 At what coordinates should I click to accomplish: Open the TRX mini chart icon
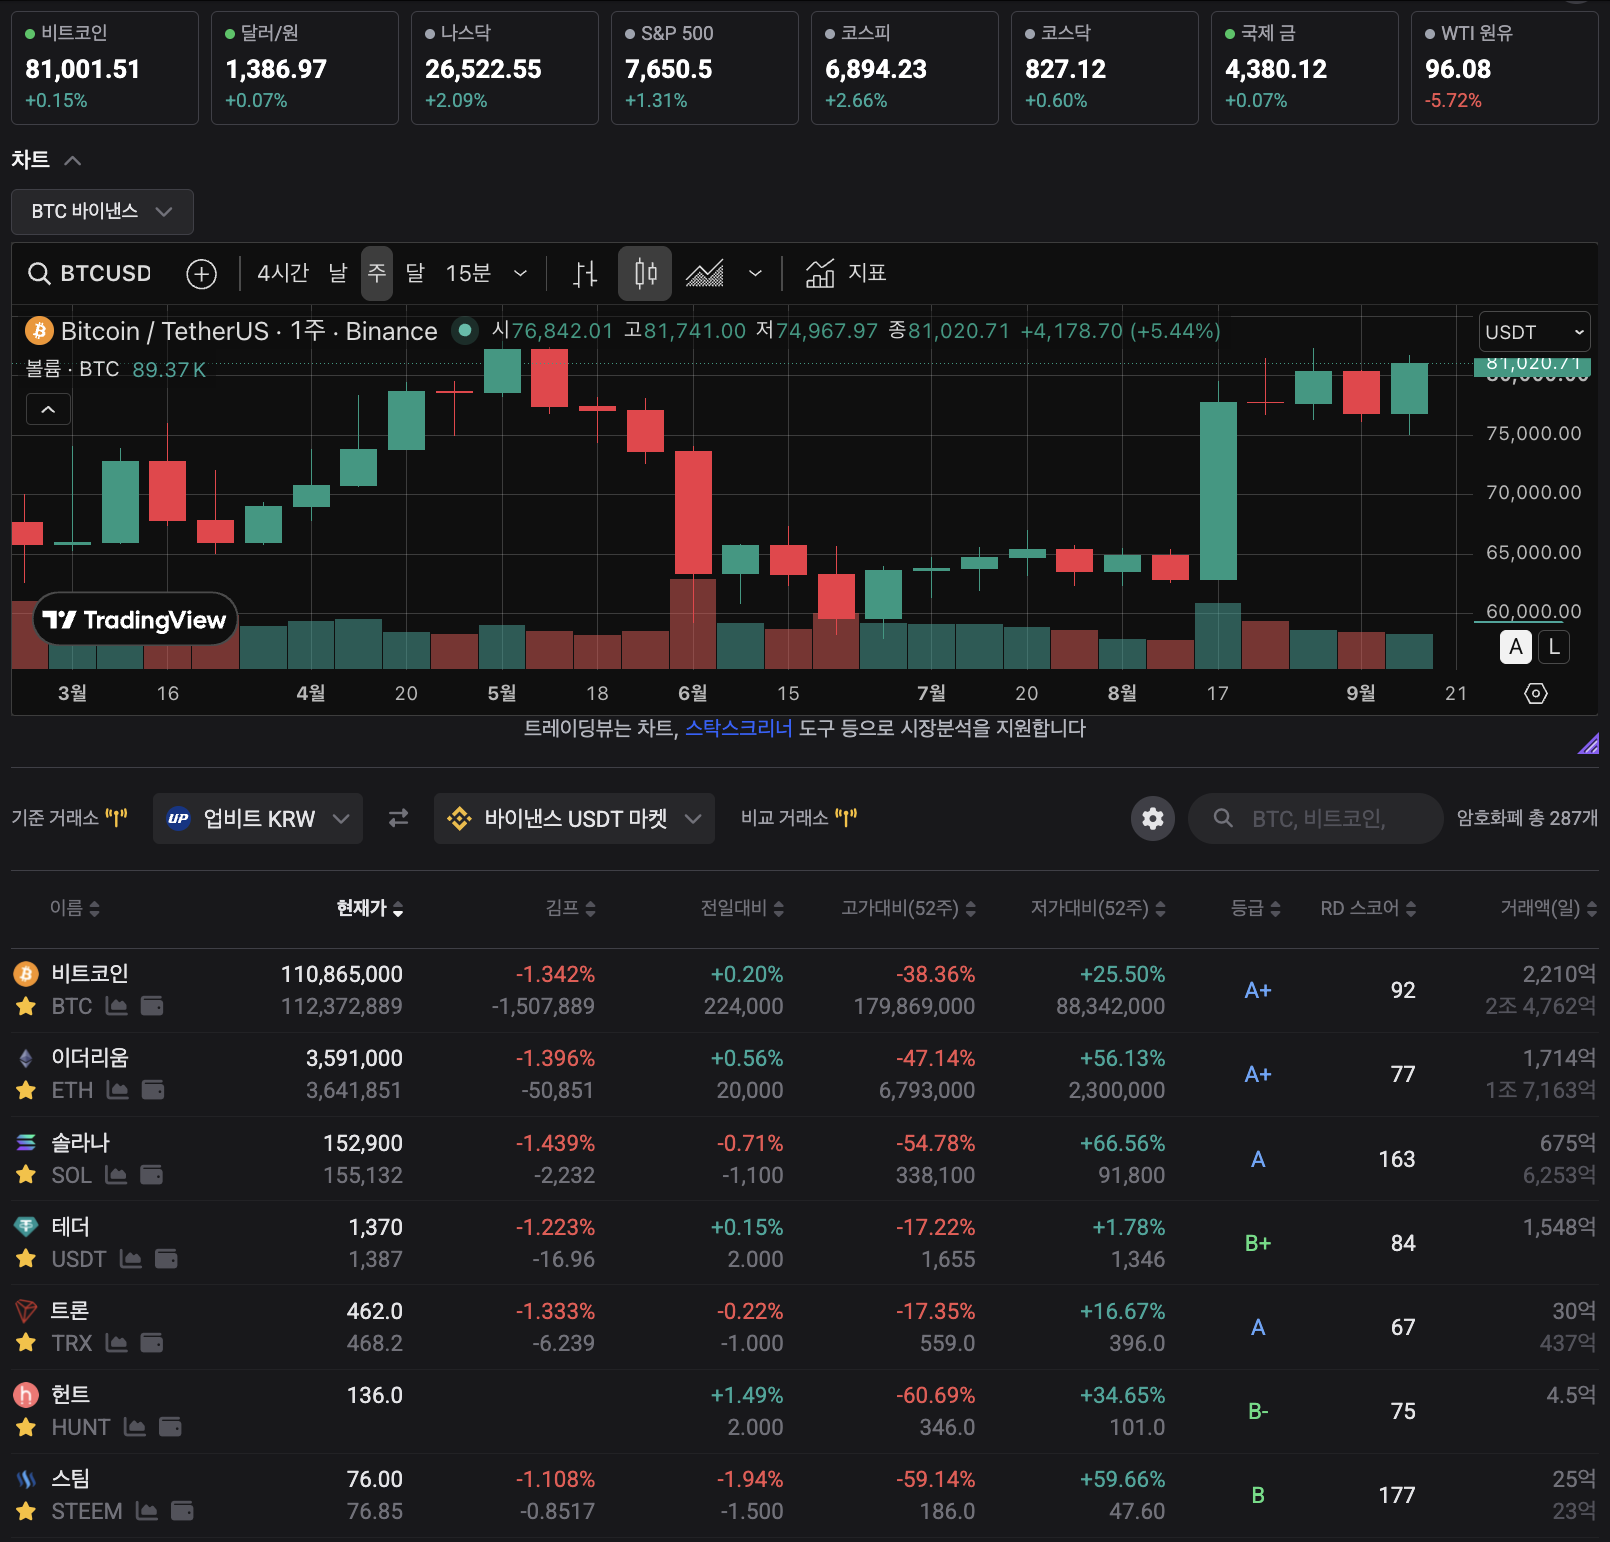coord(117,1343)
